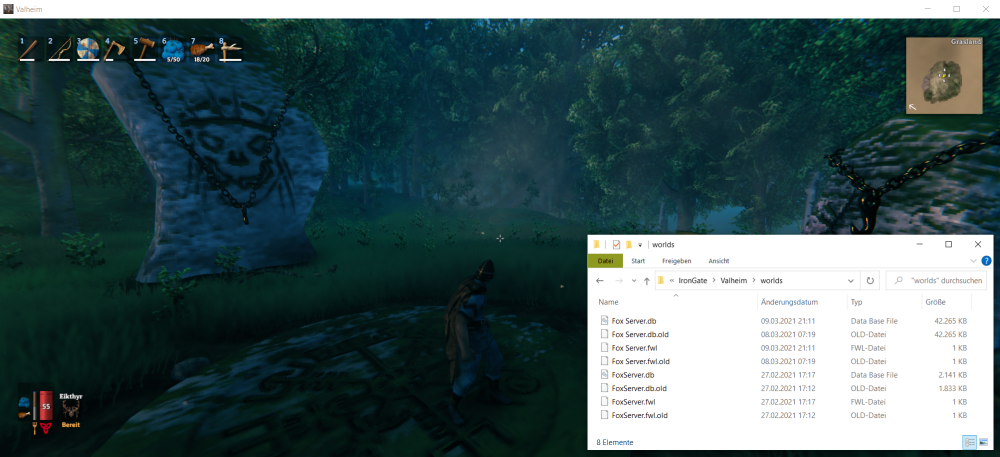Switch to the Freigeben ribbon tab

coord(676,261)
